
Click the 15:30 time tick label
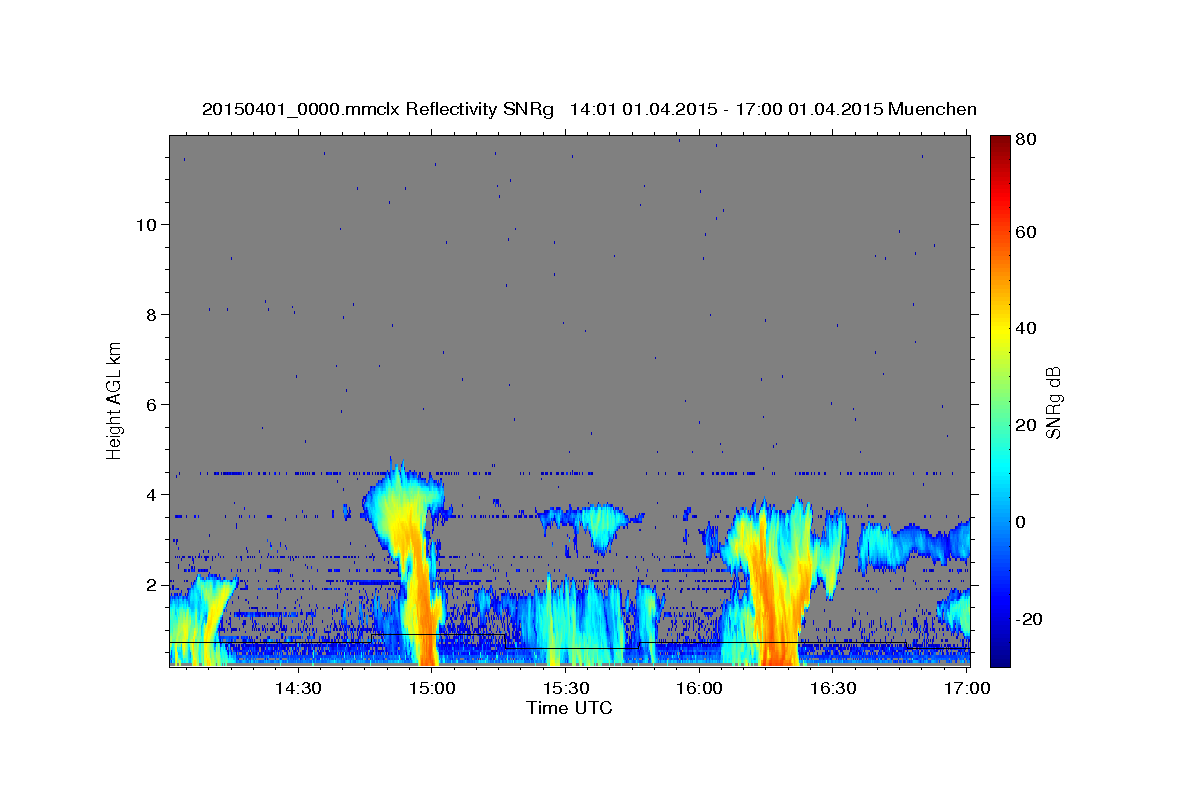(565, 688)
